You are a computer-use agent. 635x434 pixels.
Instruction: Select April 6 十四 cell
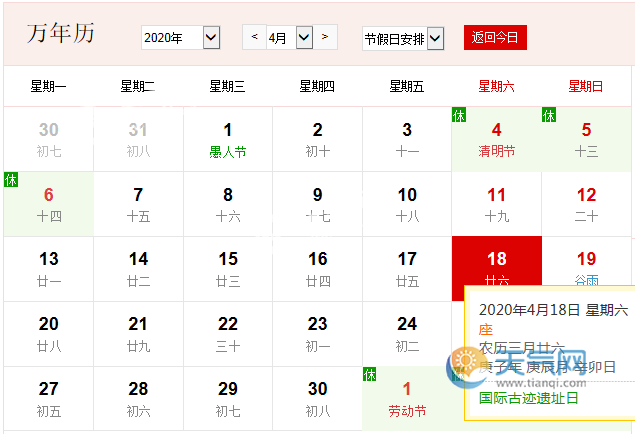pos(49,204)
